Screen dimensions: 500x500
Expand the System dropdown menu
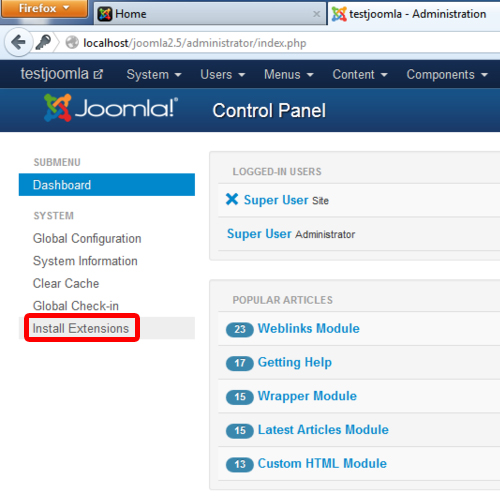coord(154,74)
